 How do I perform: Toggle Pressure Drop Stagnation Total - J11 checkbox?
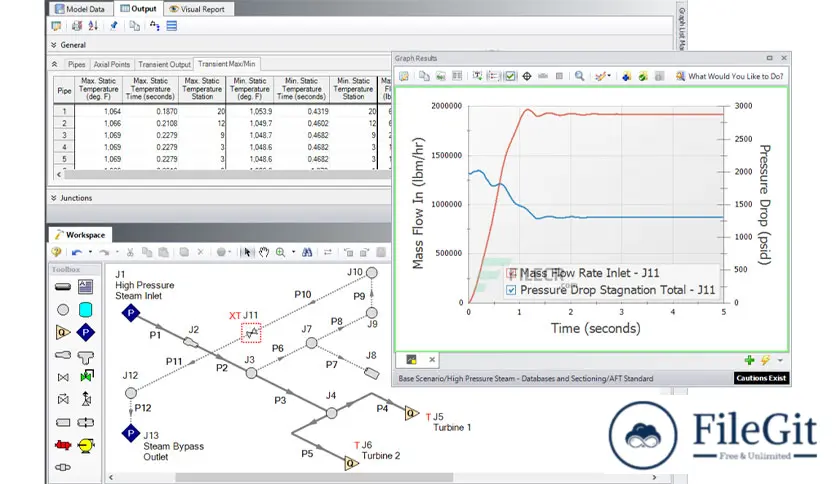pos(512,291)
